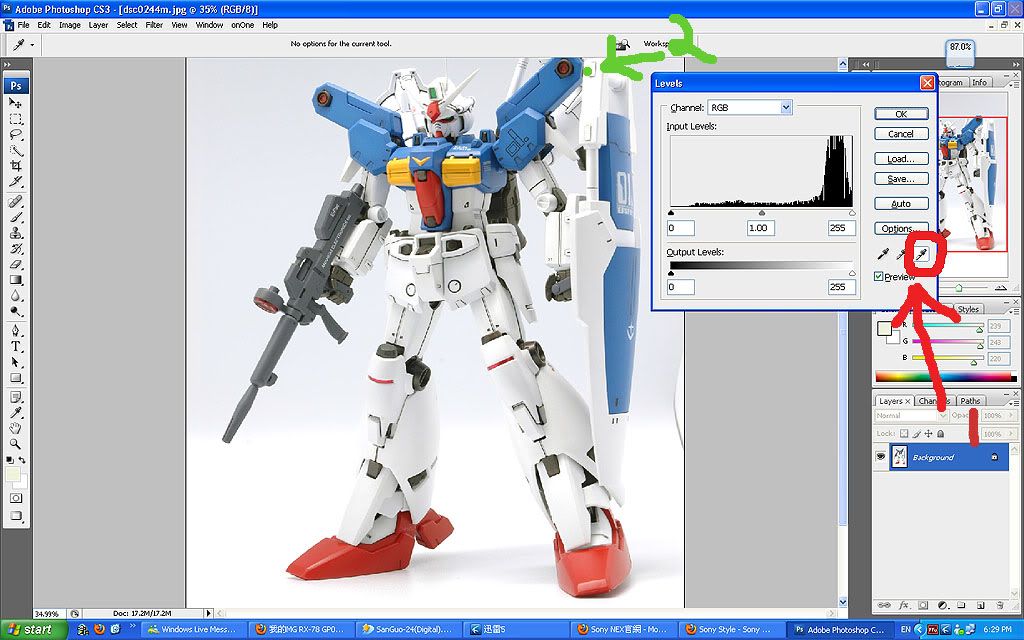Toggle lock all in Layers panel
1024x640 pixels.
[940, 434]
